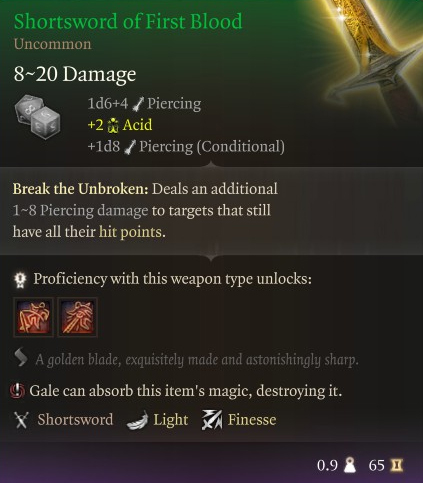Click the Shortsword of First Blood title

coord(128,21)
